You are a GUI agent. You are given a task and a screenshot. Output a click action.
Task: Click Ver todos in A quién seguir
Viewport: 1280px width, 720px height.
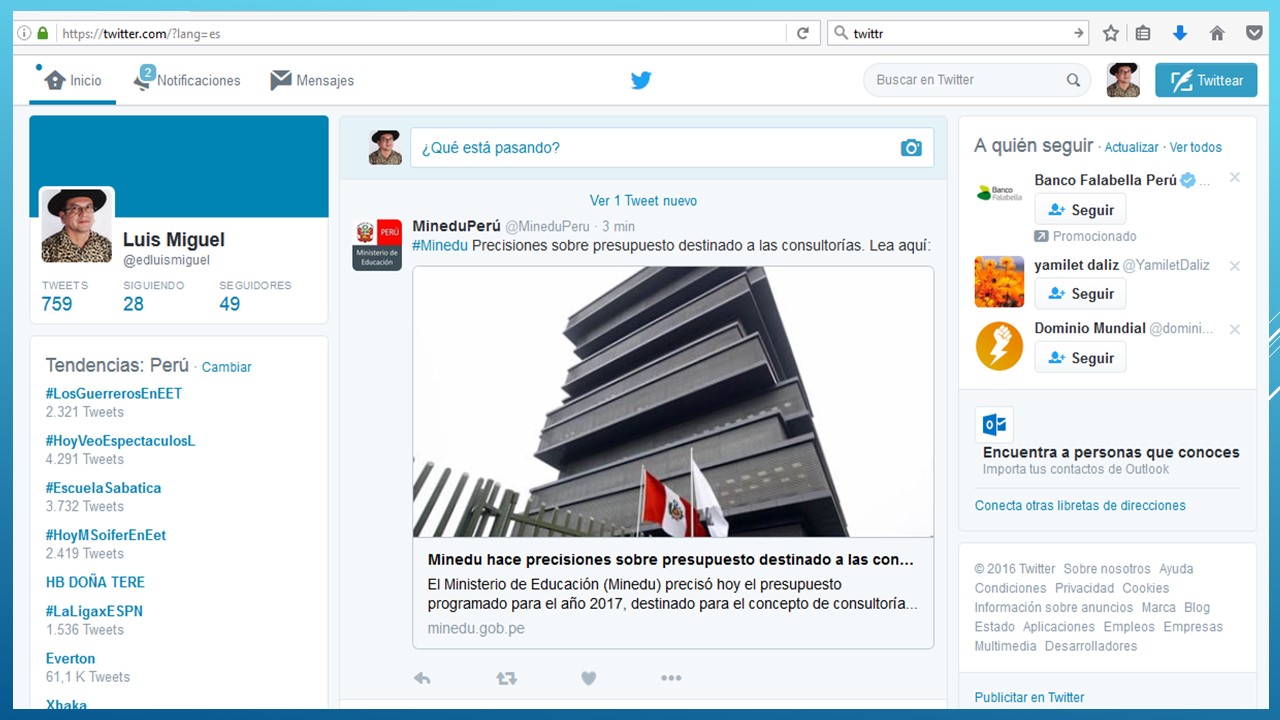pyautogui.click(x=1196, y=147)
